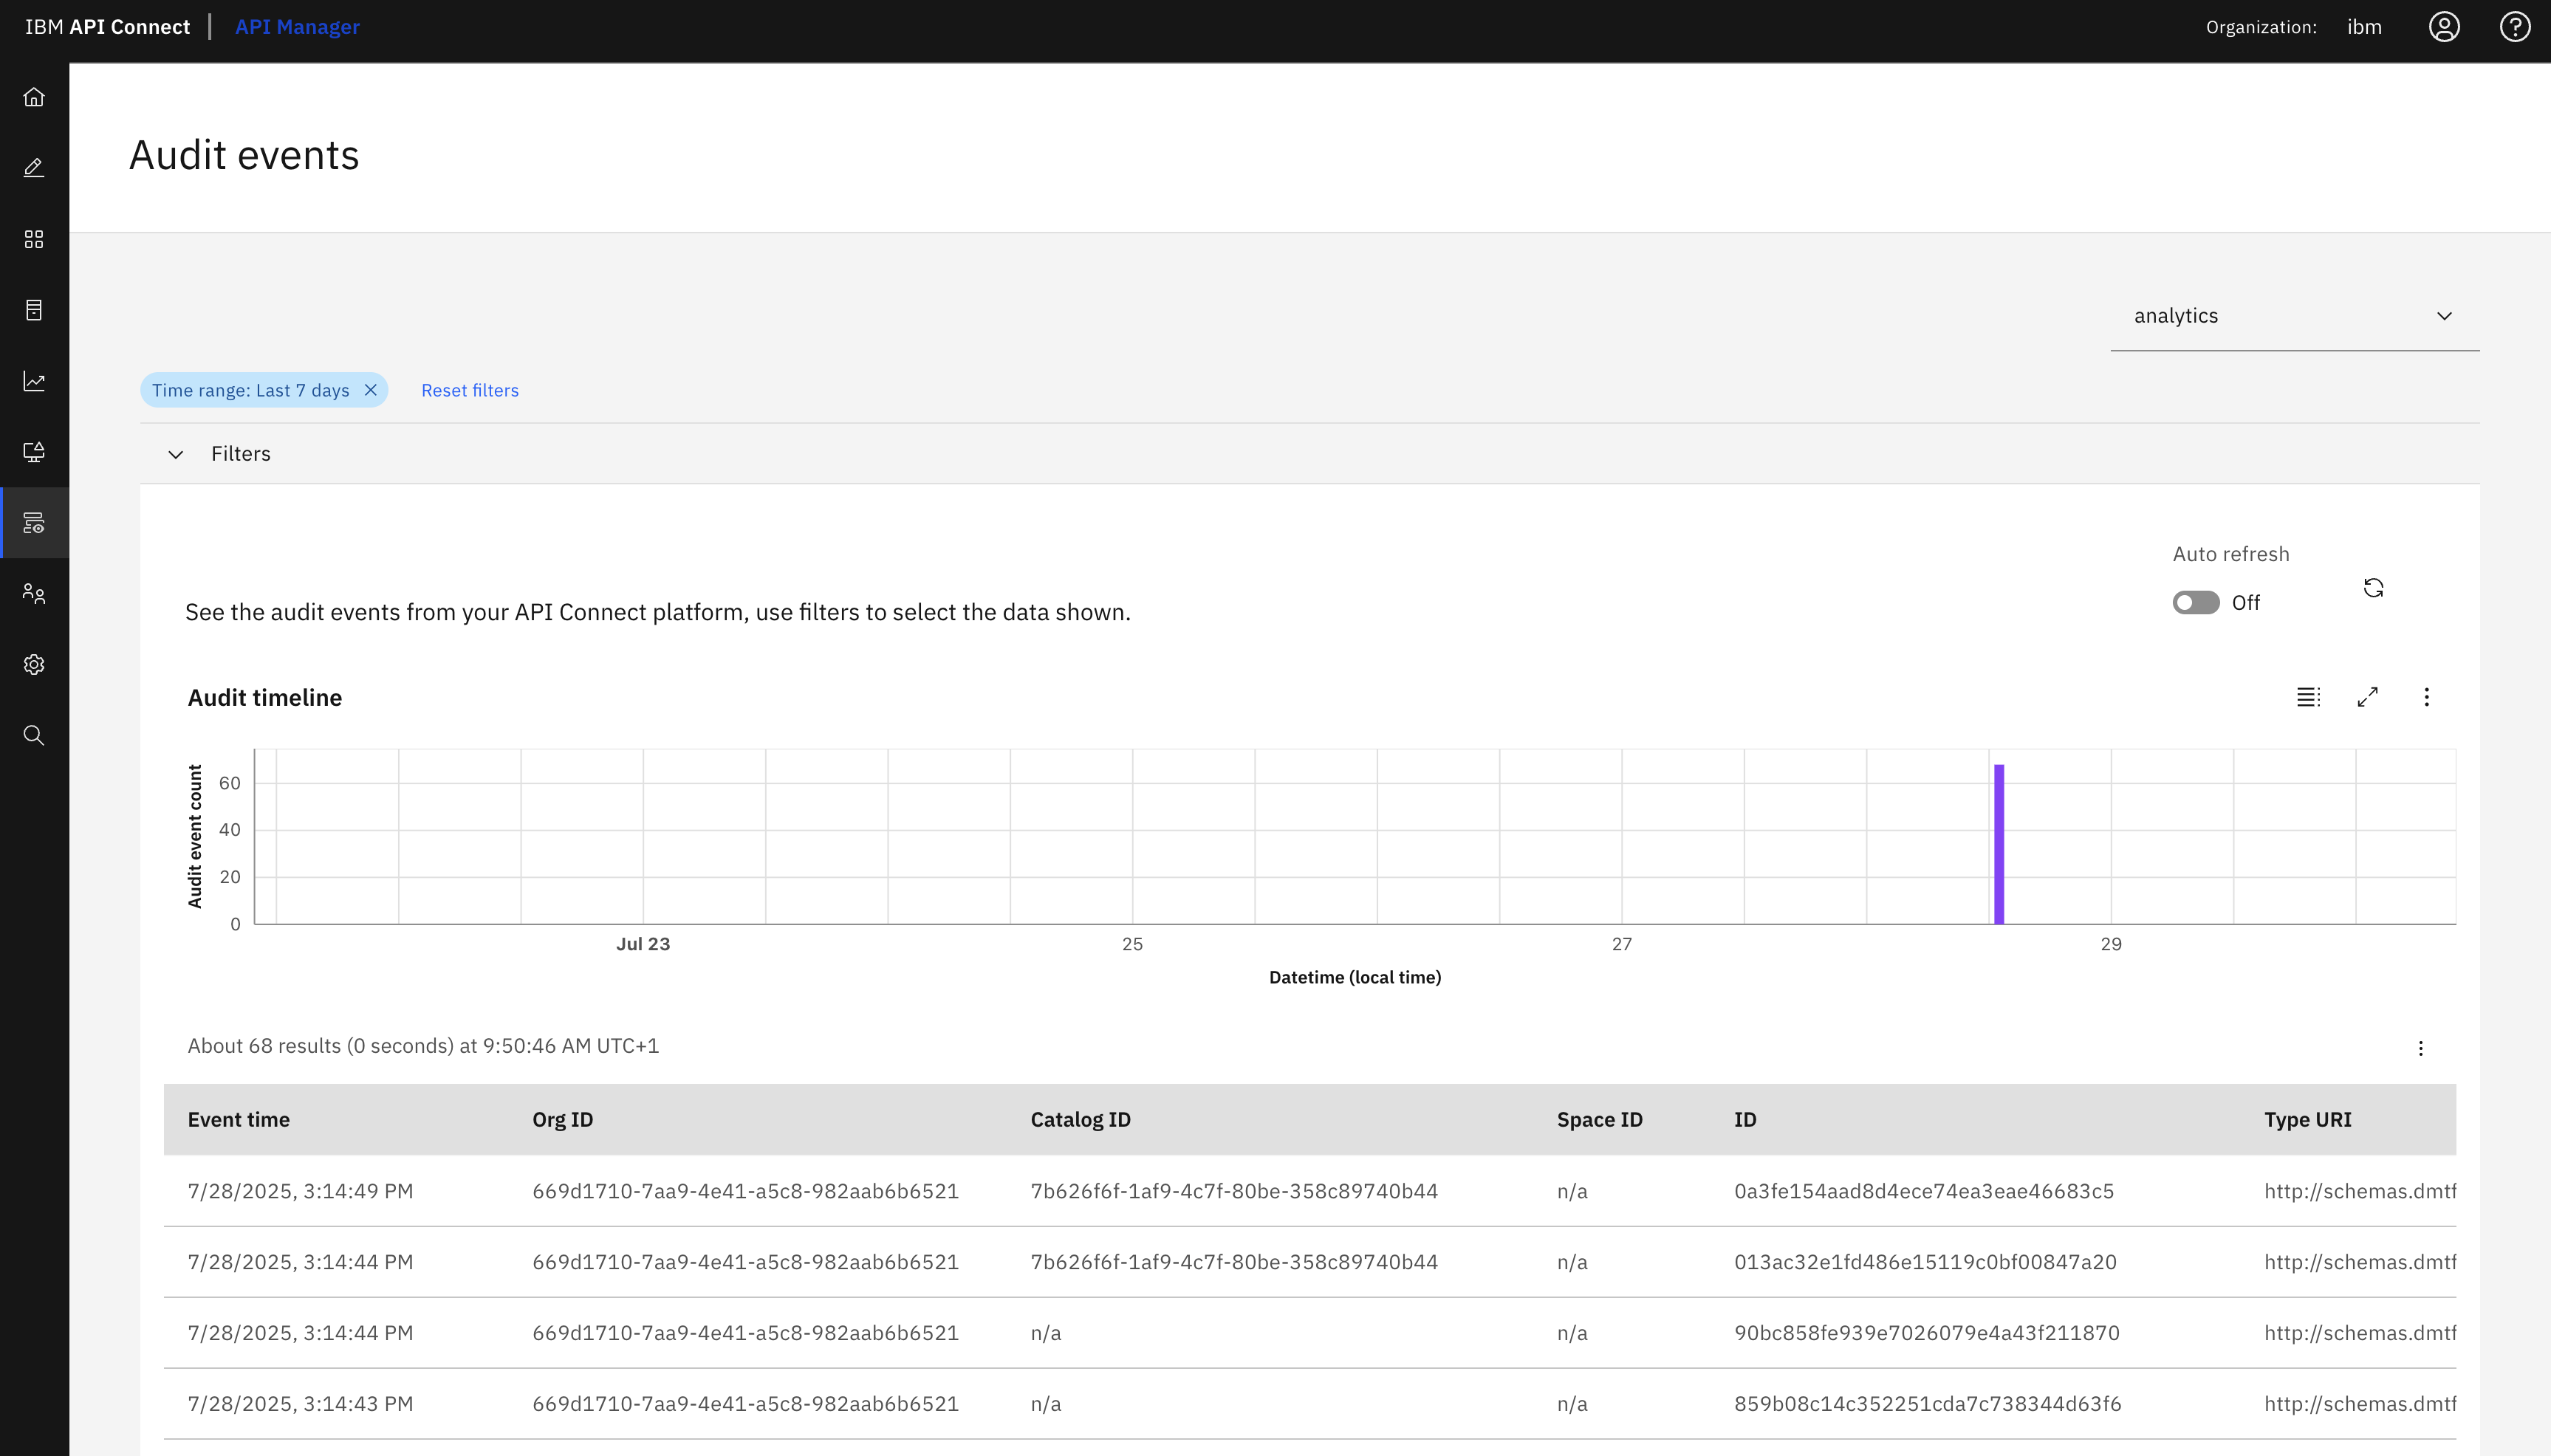2551x1456 pixels.
Task: Open the Settings gear icon in sidebar
Action: coord(34,665)
